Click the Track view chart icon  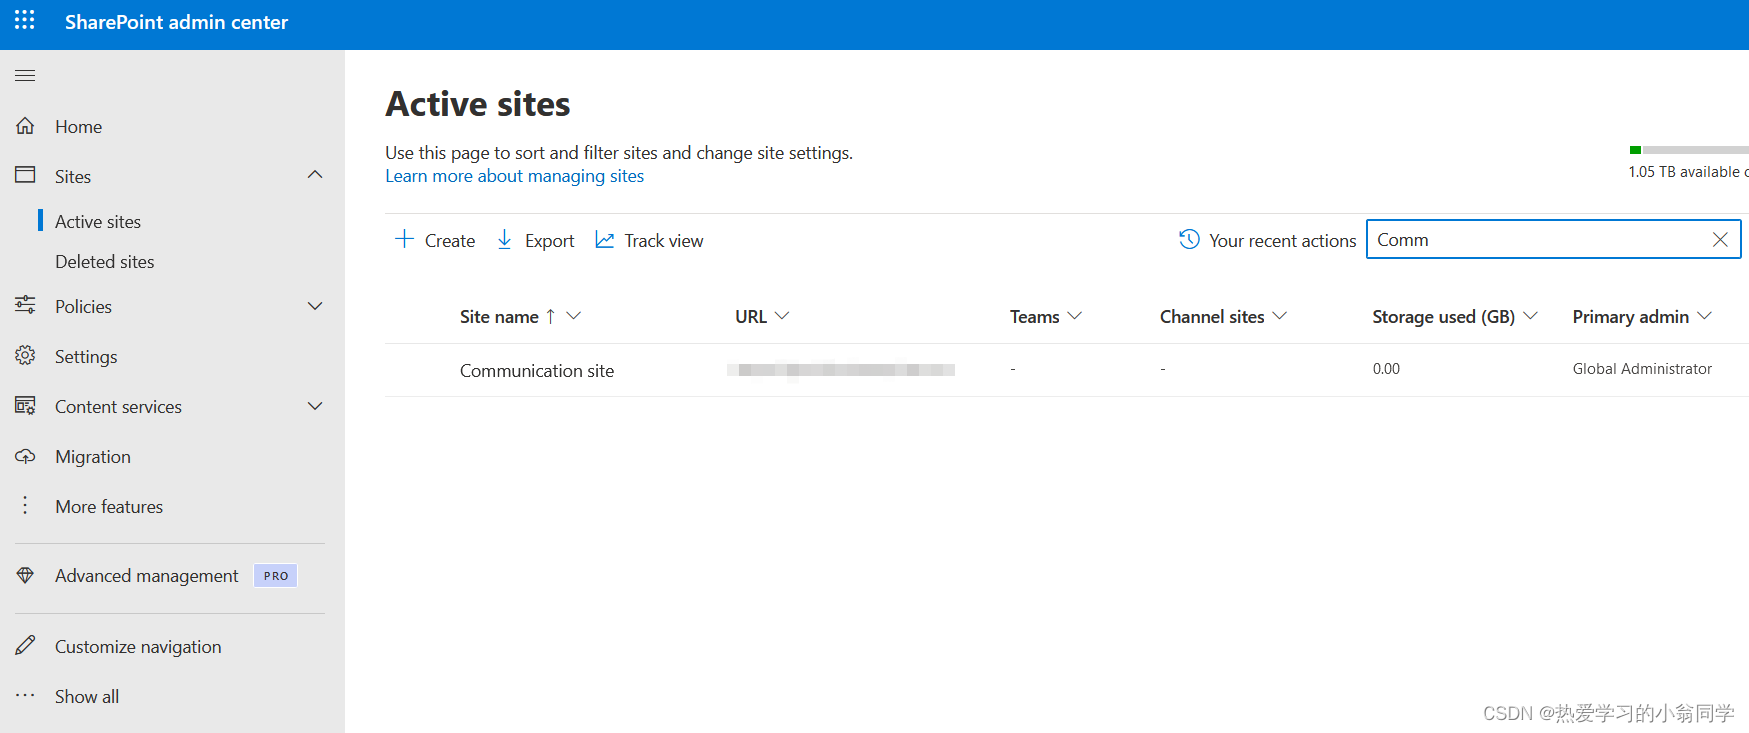604,239
